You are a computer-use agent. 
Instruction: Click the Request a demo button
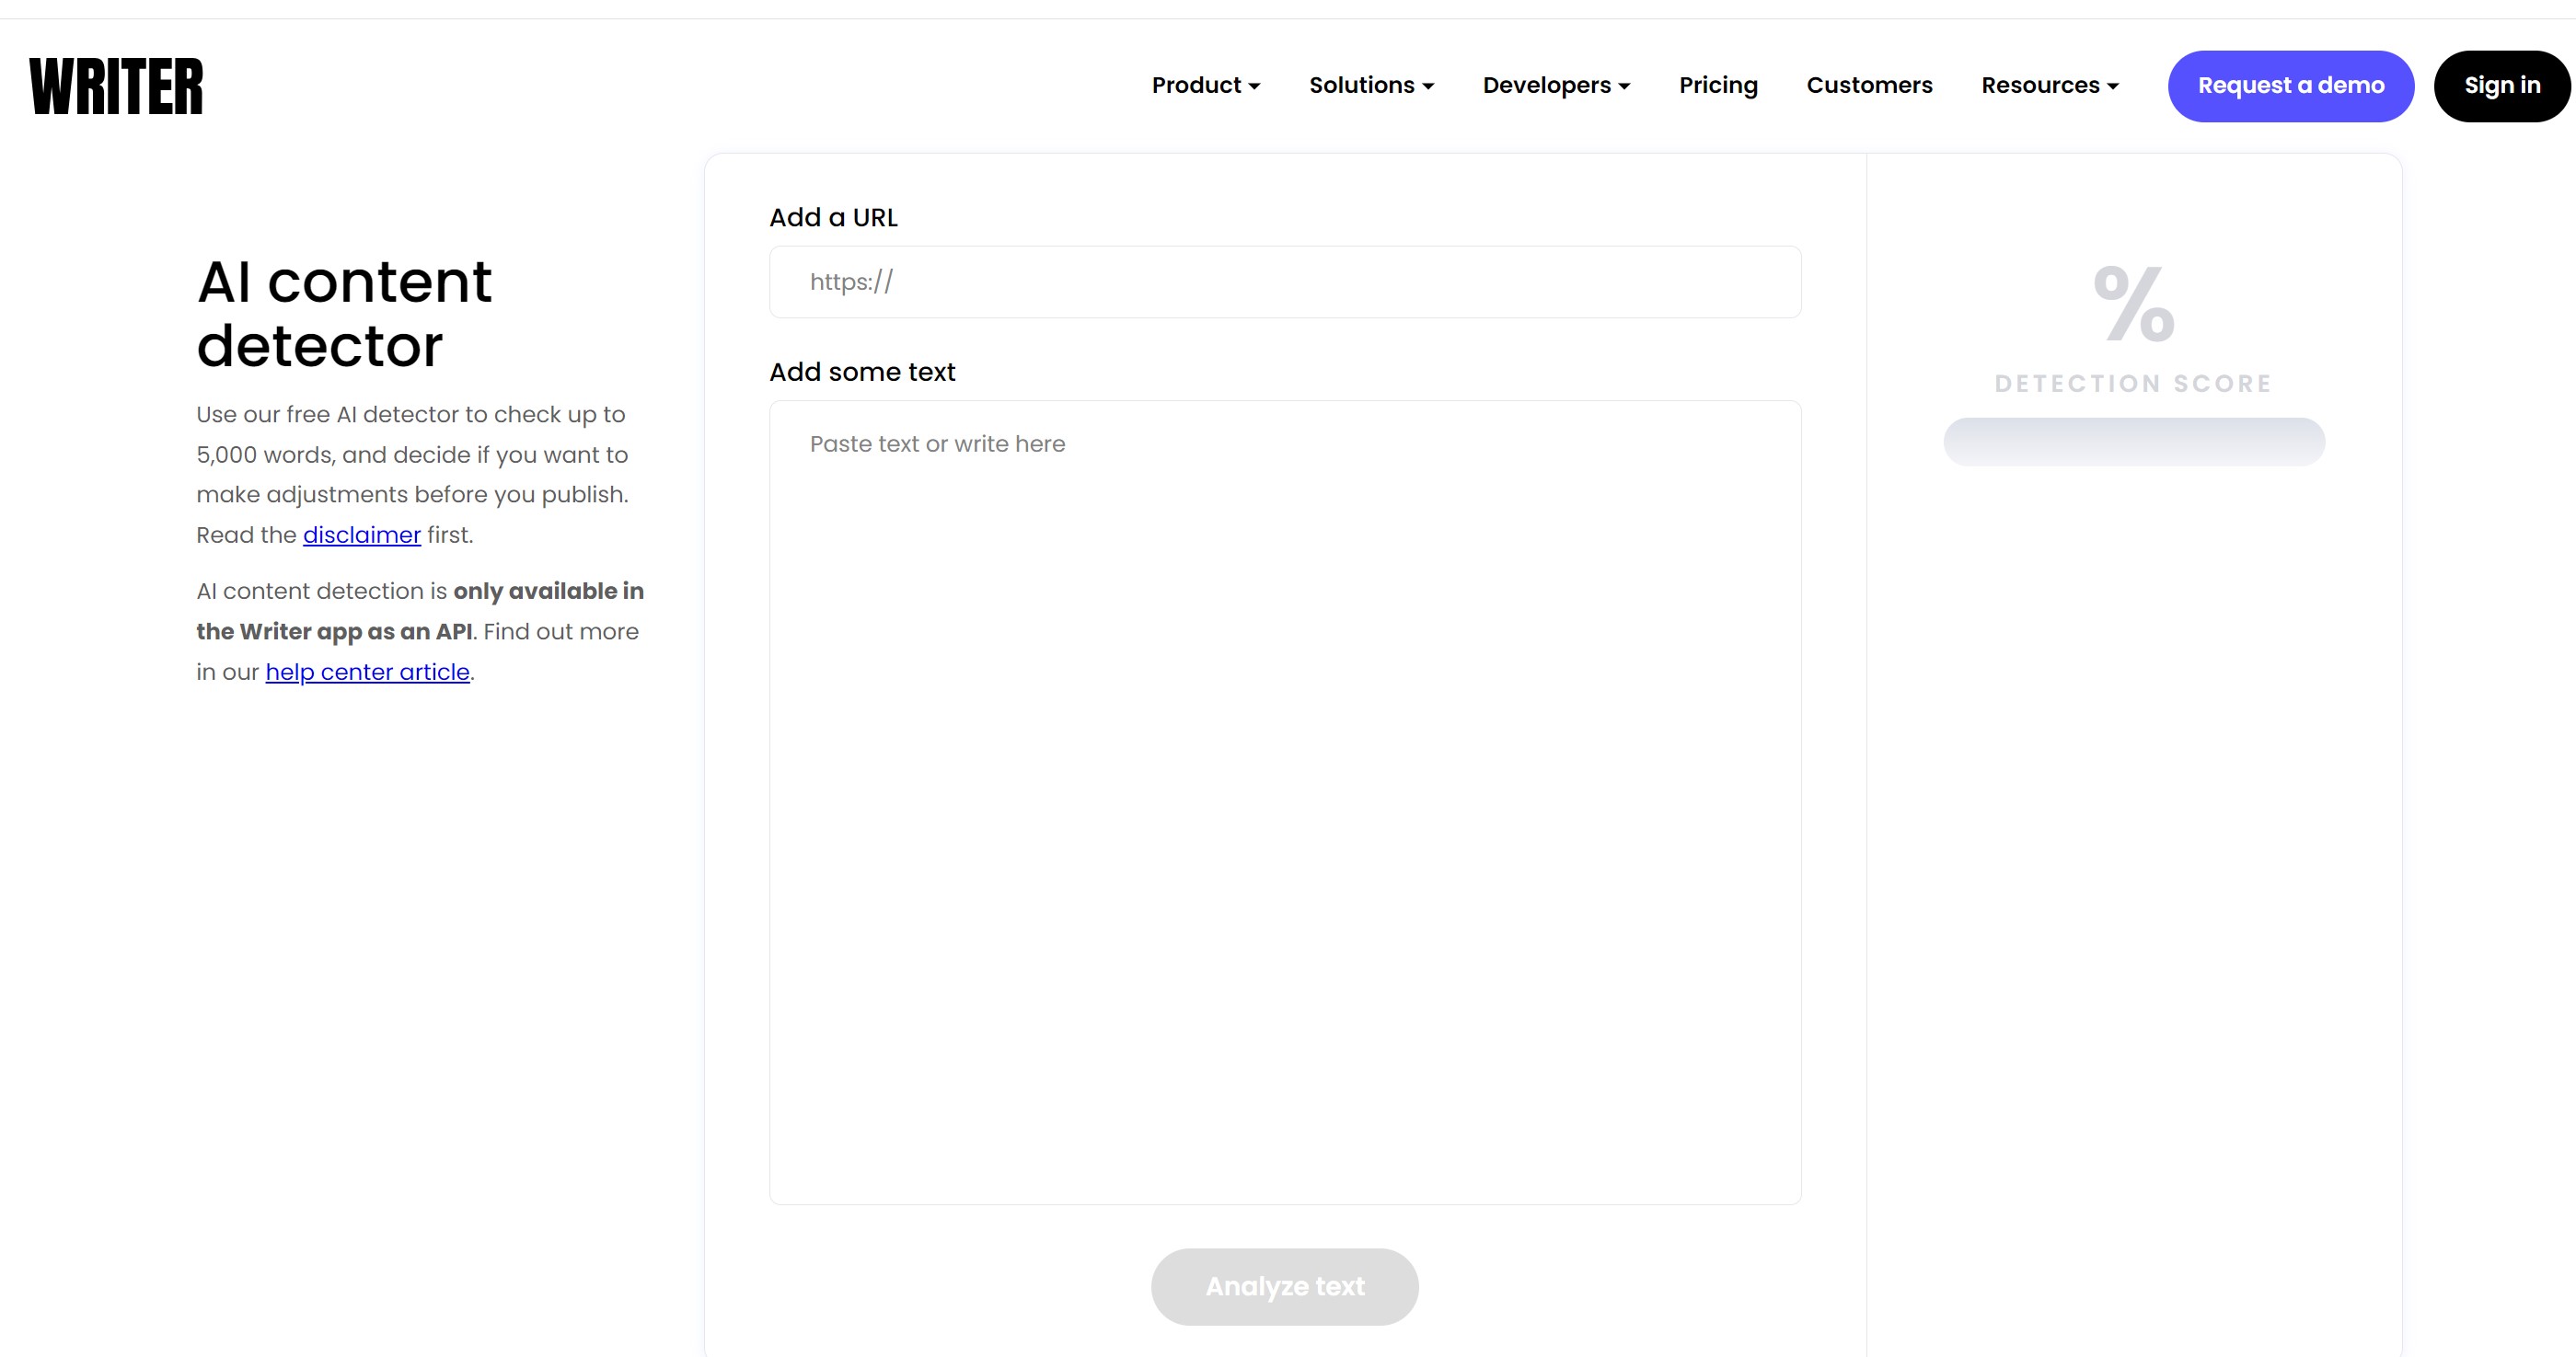coord(2290,86)
